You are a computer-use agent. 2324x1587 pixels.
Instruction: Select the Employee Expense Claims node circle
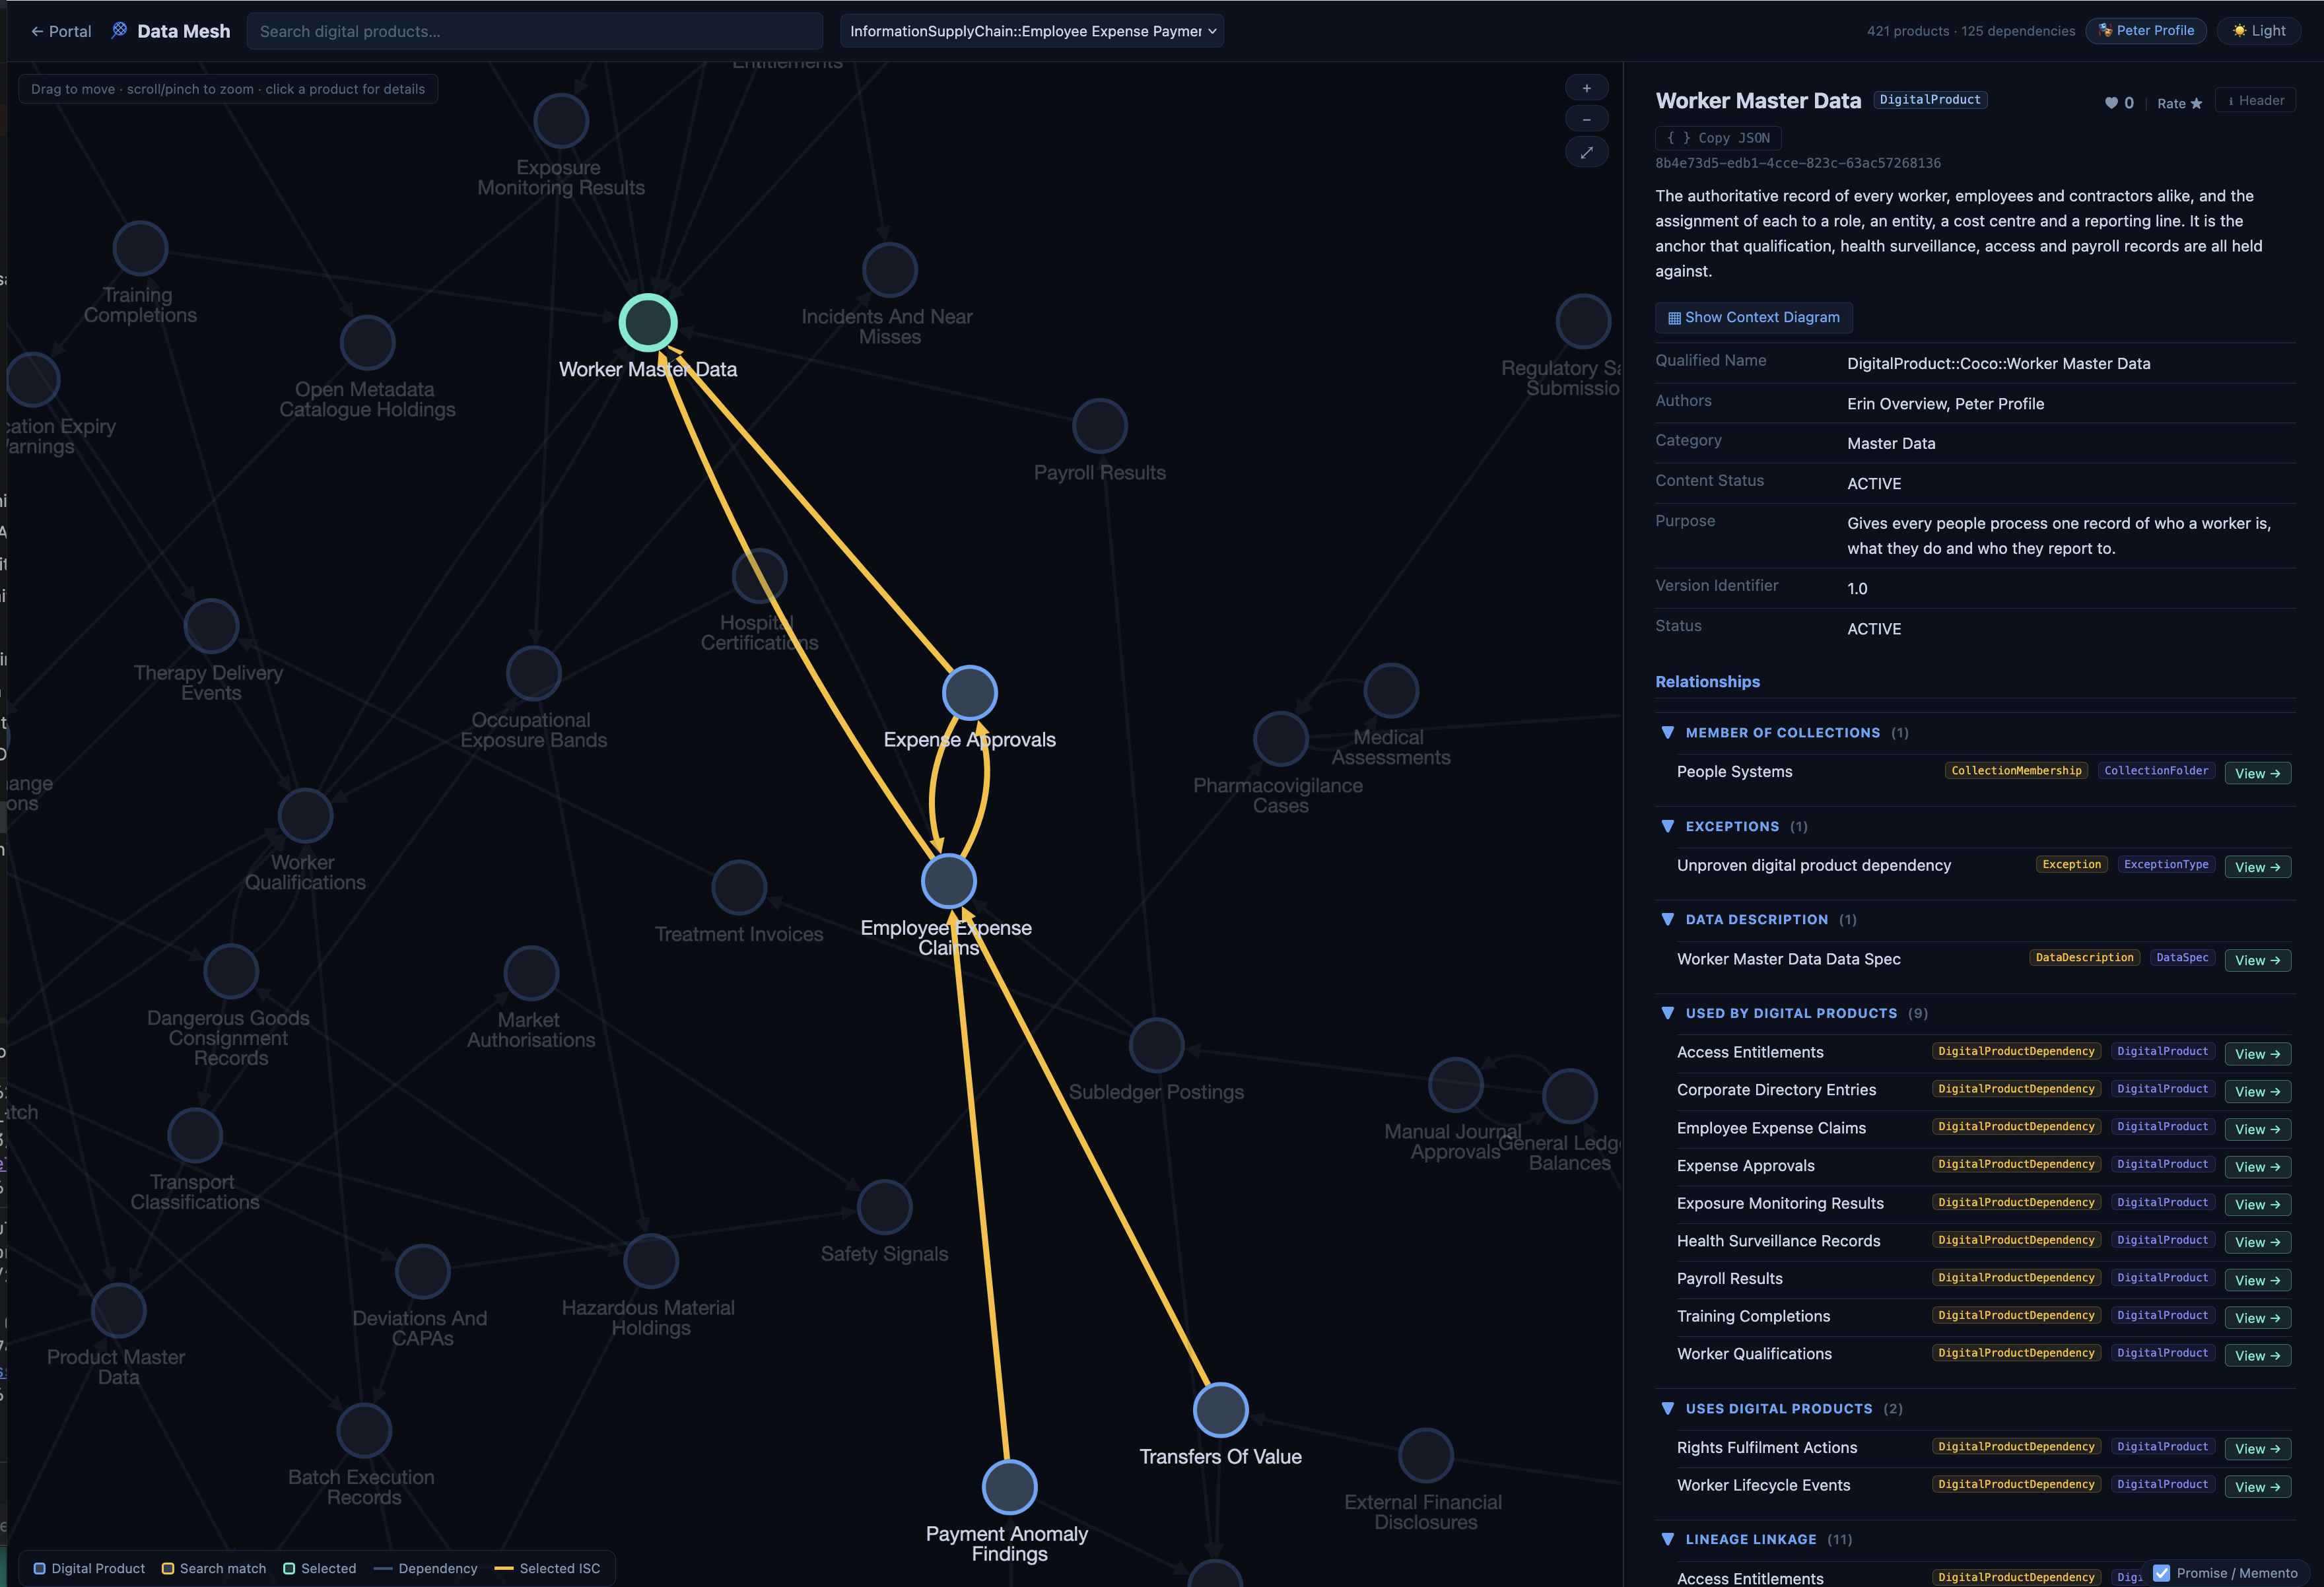(x=948, y=881)
